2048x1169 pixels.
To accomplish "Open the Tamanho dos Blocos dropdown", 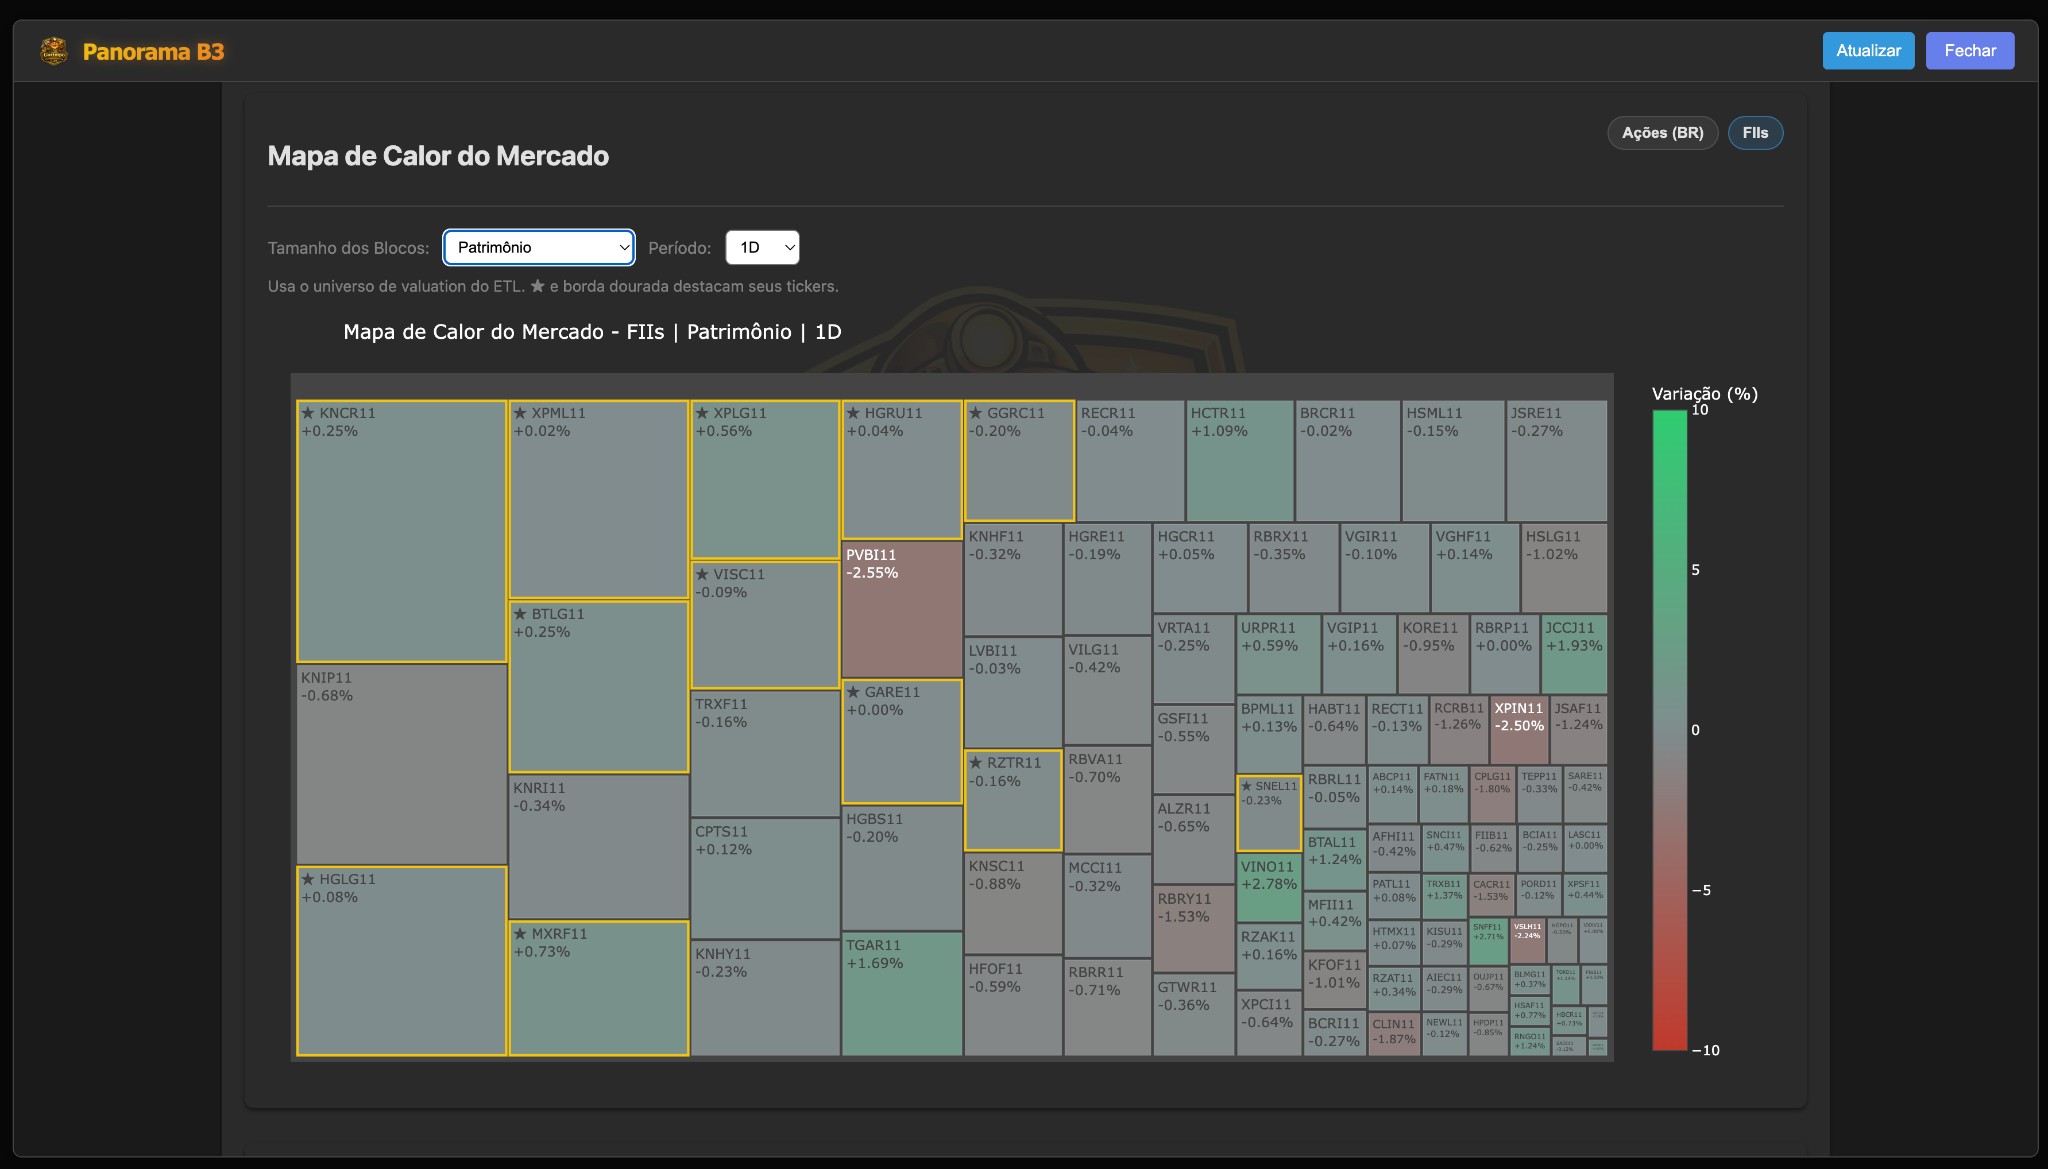I will click(x=538, y=247).
